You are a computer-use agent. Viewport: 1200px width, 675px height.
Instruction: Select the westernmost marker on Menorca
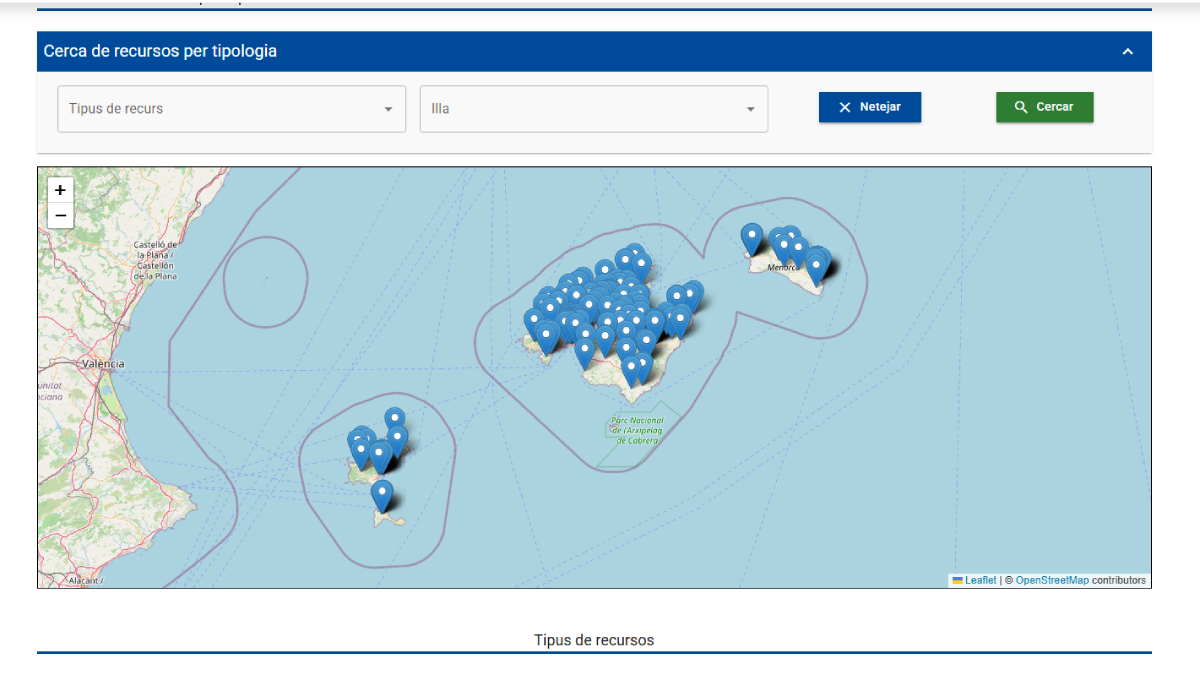click(x=752, y=238)
